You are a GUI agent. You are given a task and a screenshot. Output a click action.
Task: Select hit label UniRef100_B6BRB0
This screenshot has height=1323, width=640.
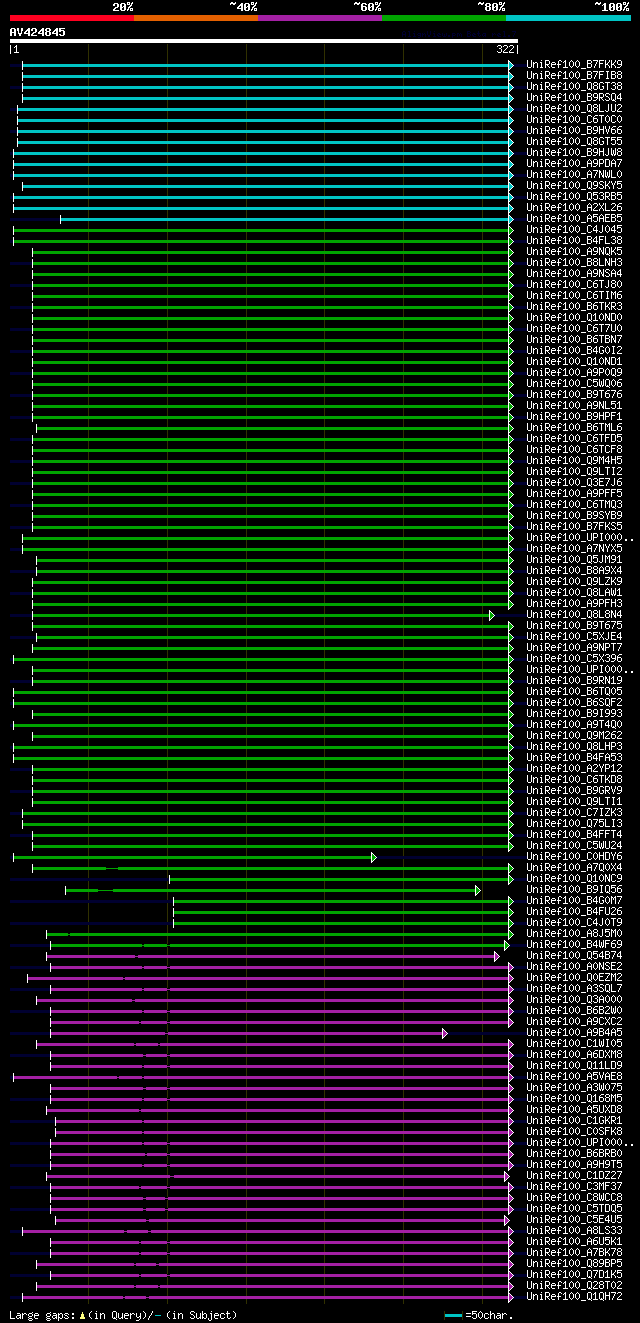click(574, 1154)
